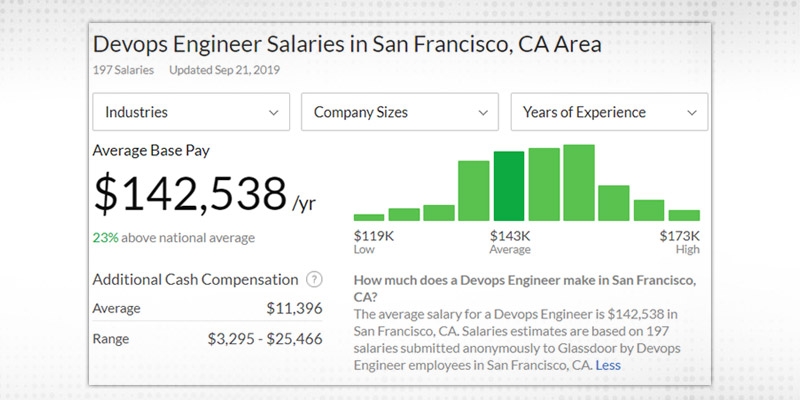Click the $3,295 - $25,466 range value
Viewport: 800px width, 400px height.
[x=264, y=339]
